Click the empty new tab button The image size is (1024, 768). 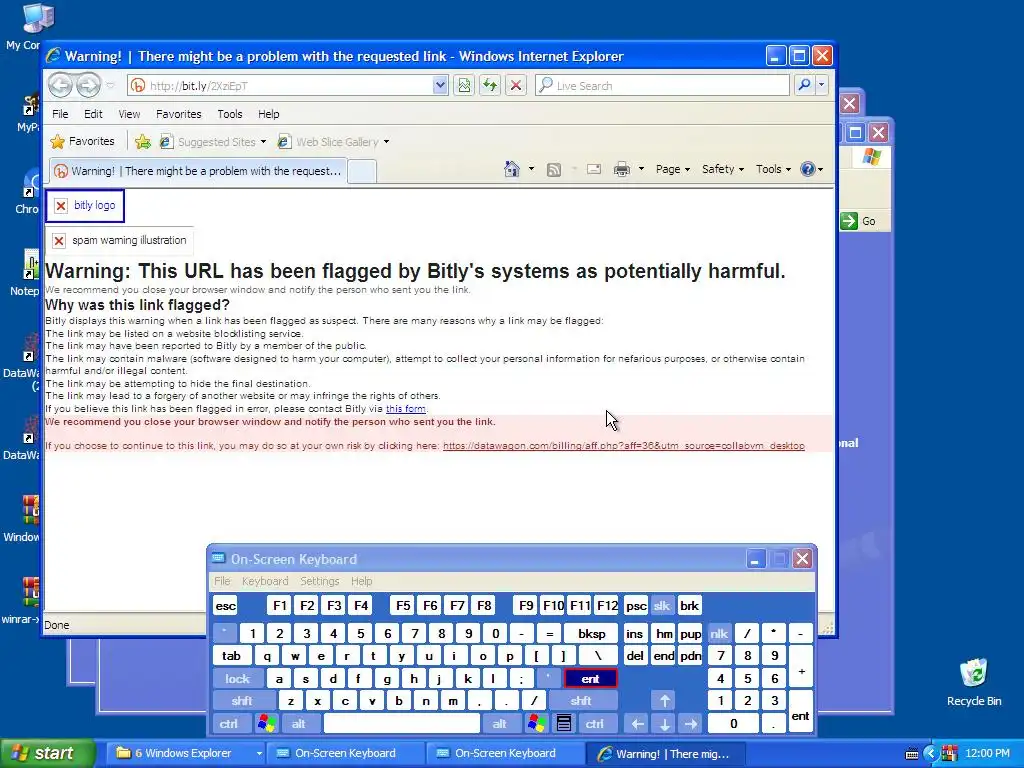click(x=361, y=171)
